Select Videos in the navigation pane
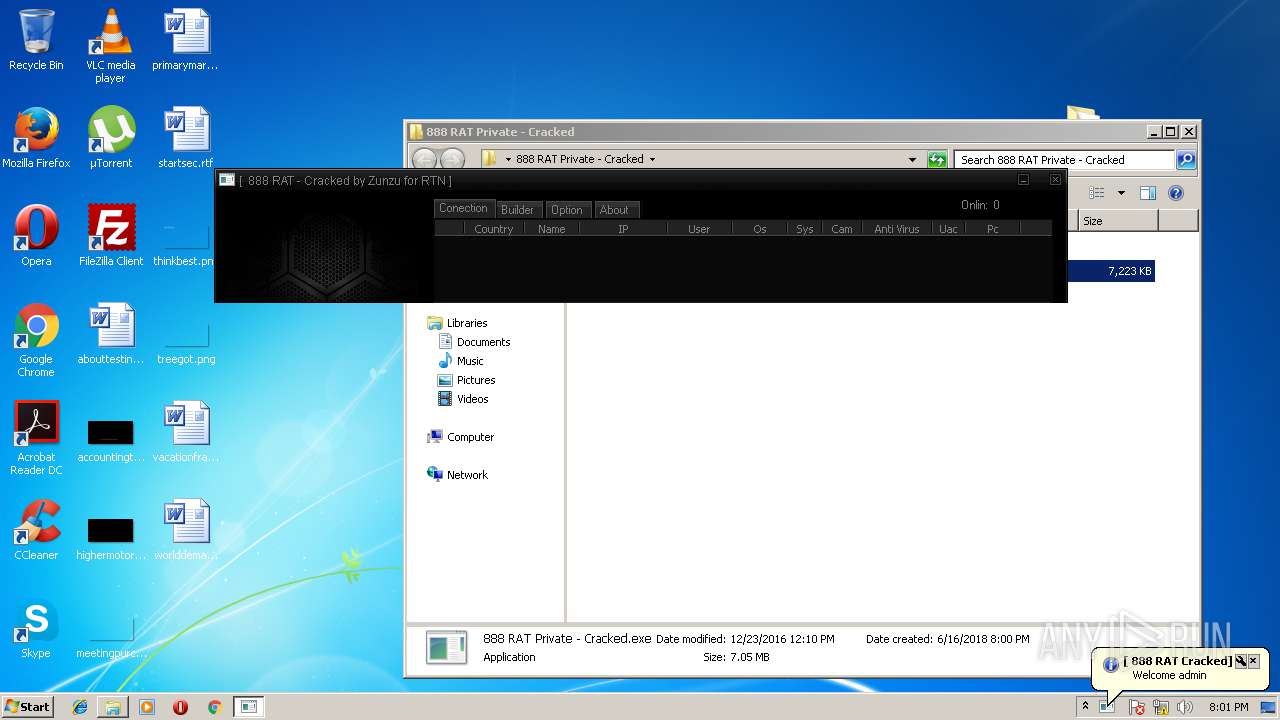The width and height of the screenshot is (1280, 720). 472,399
